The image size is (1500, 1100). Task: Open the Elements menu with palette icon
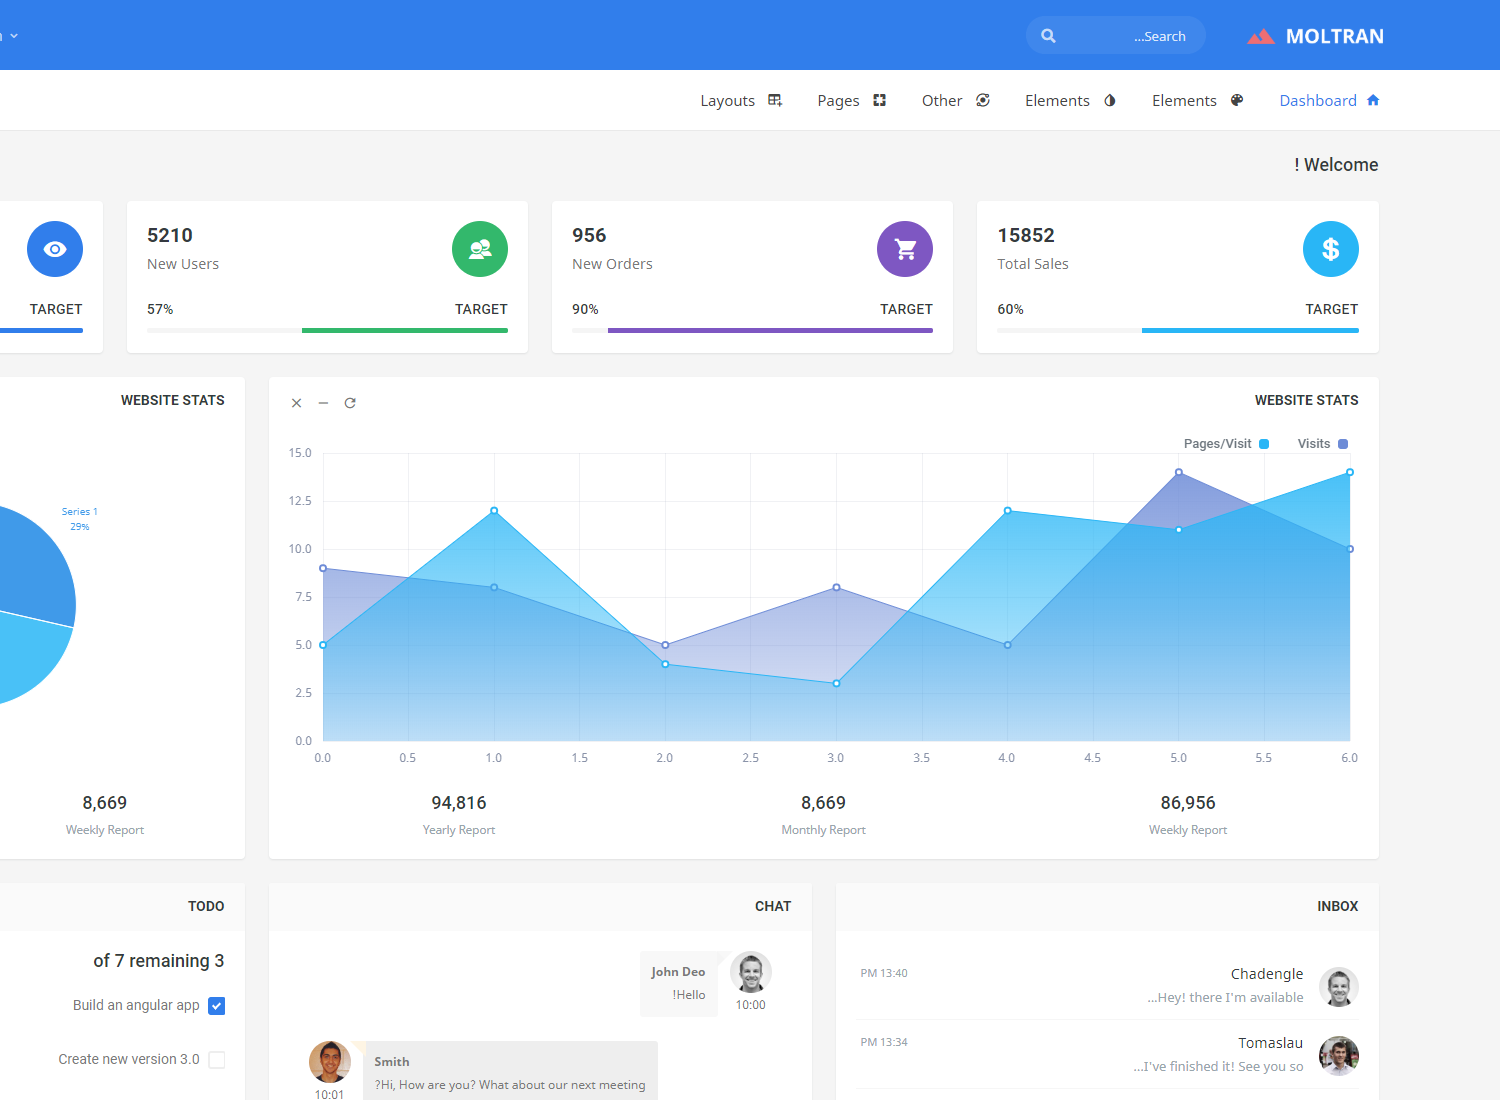1198,100
